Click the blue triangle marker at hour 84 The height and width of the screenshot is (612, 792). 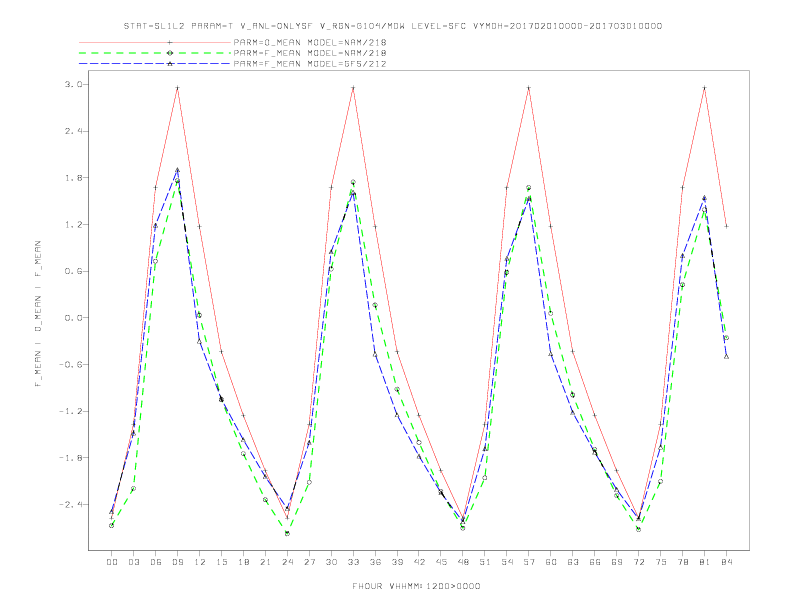726,356
